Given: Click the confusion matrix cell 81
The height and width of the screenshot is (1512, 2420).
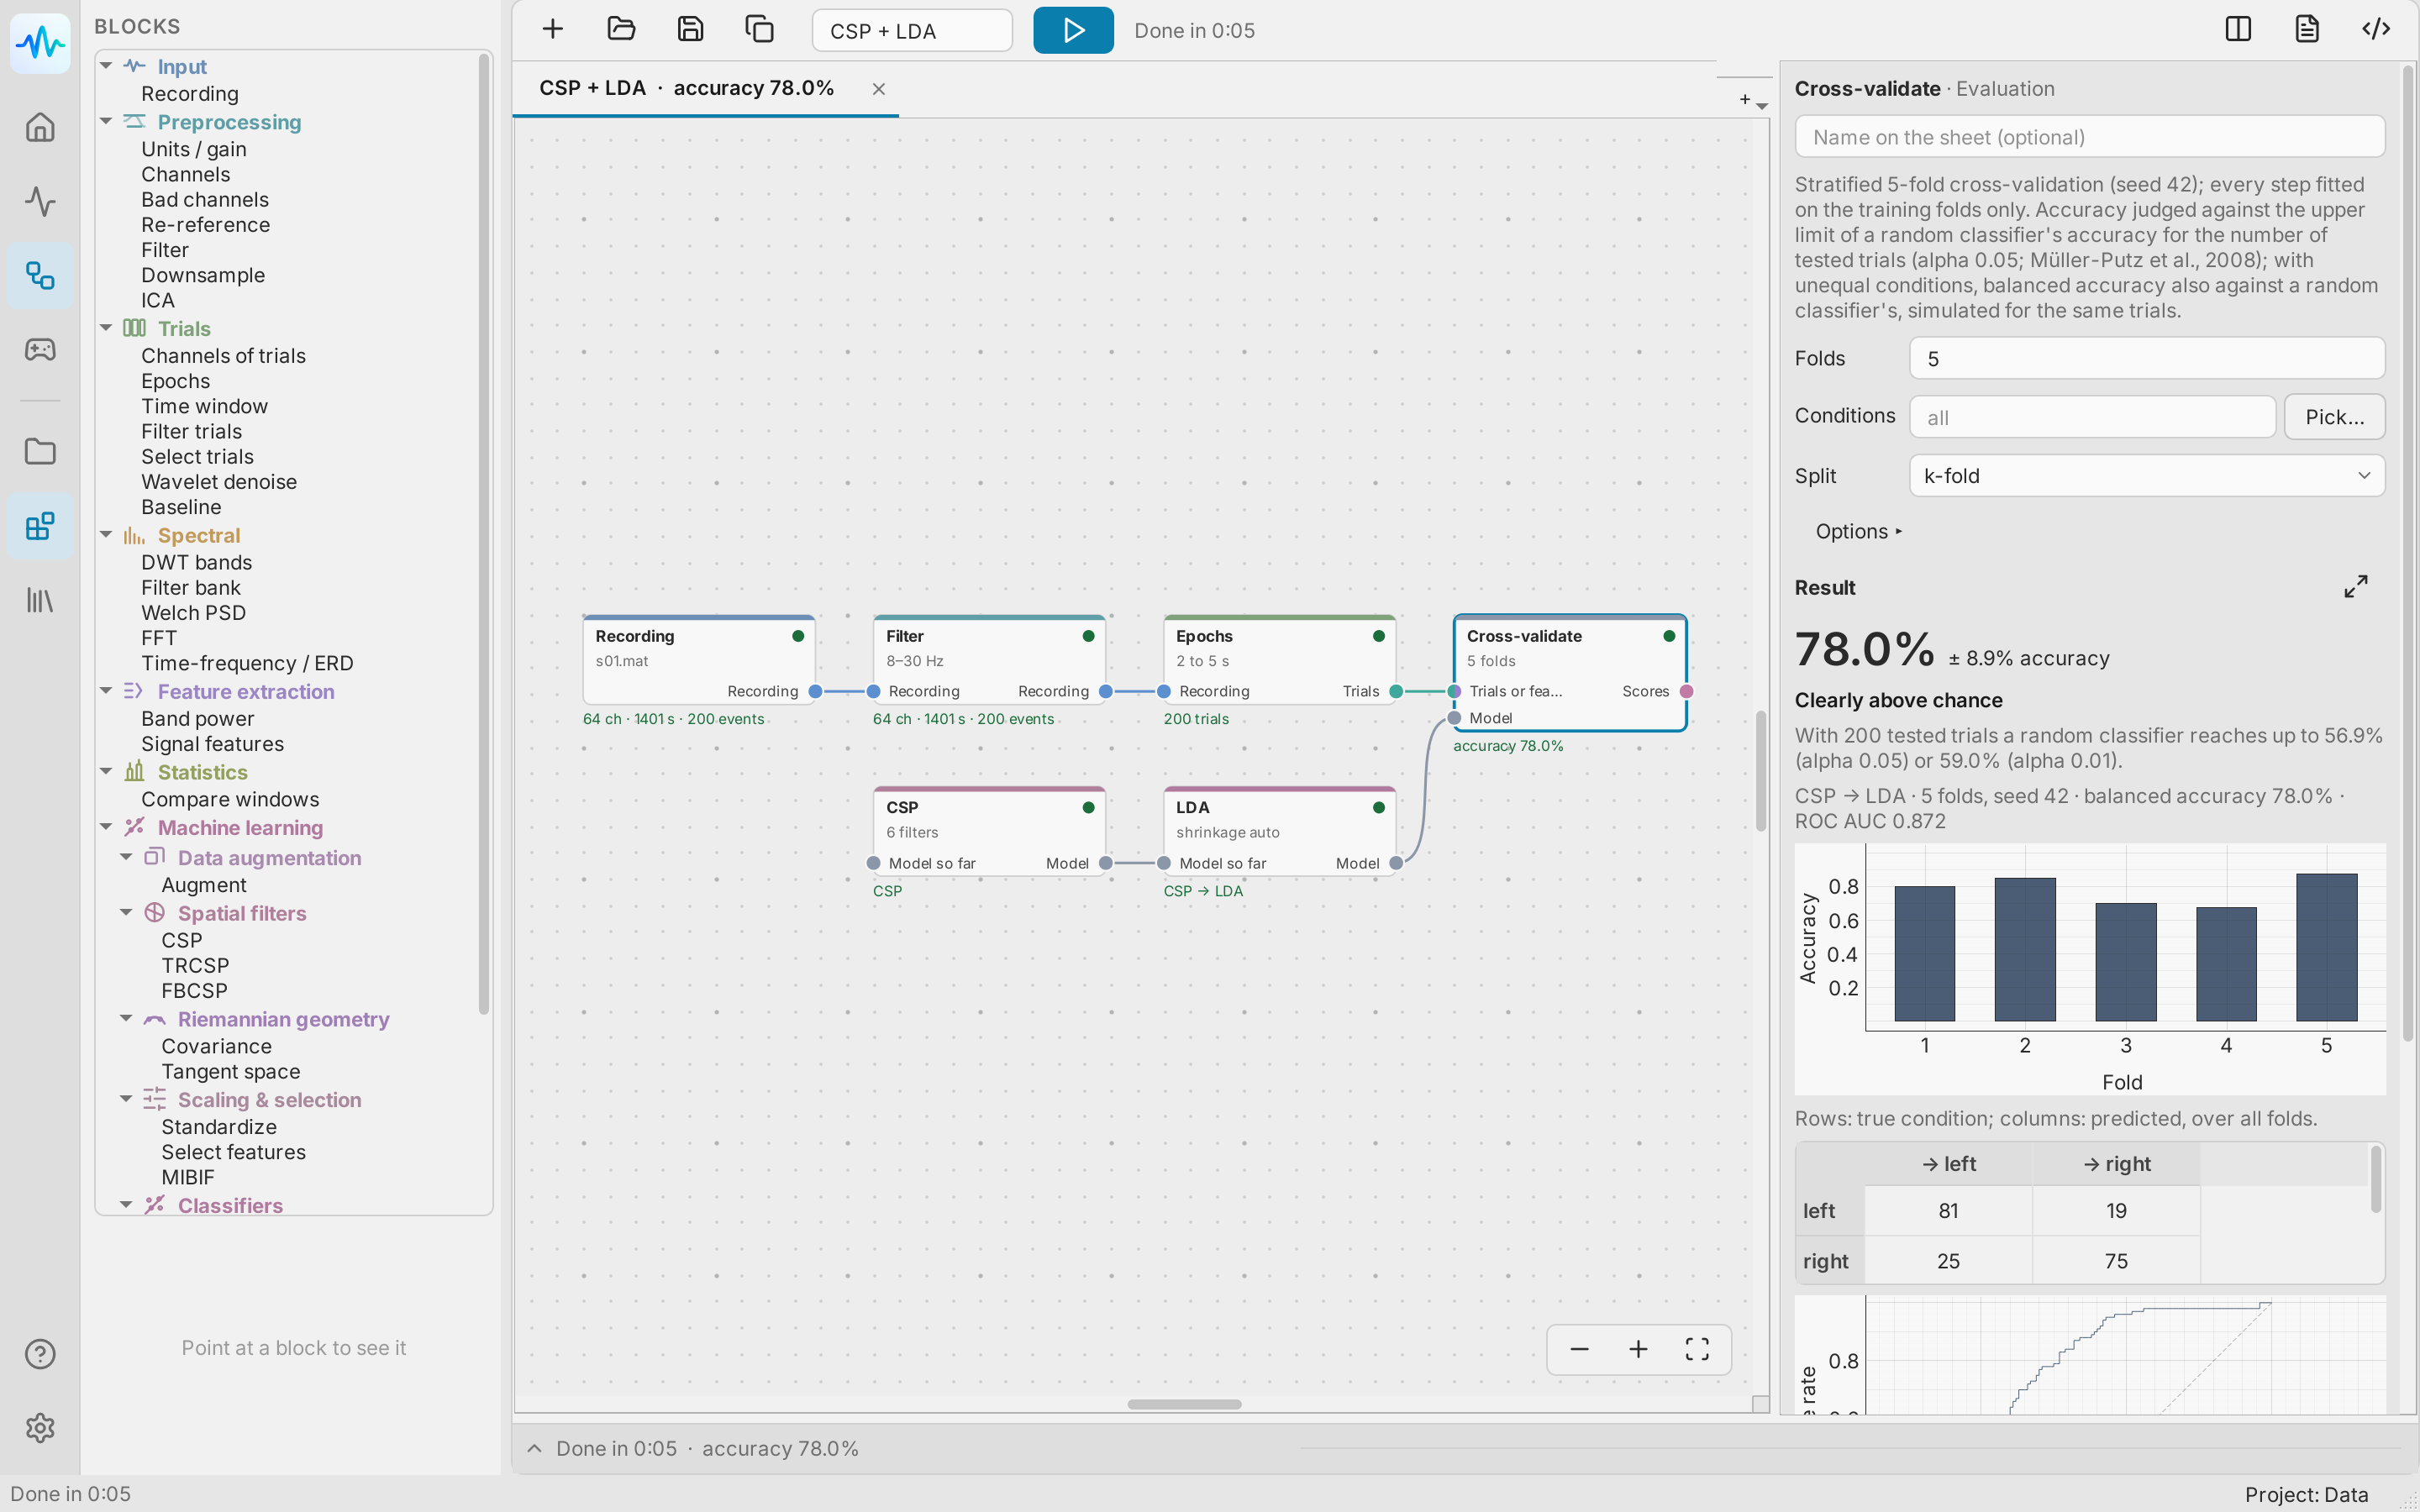Looking at the screenshot, I should click(x=1948, y=1211).
